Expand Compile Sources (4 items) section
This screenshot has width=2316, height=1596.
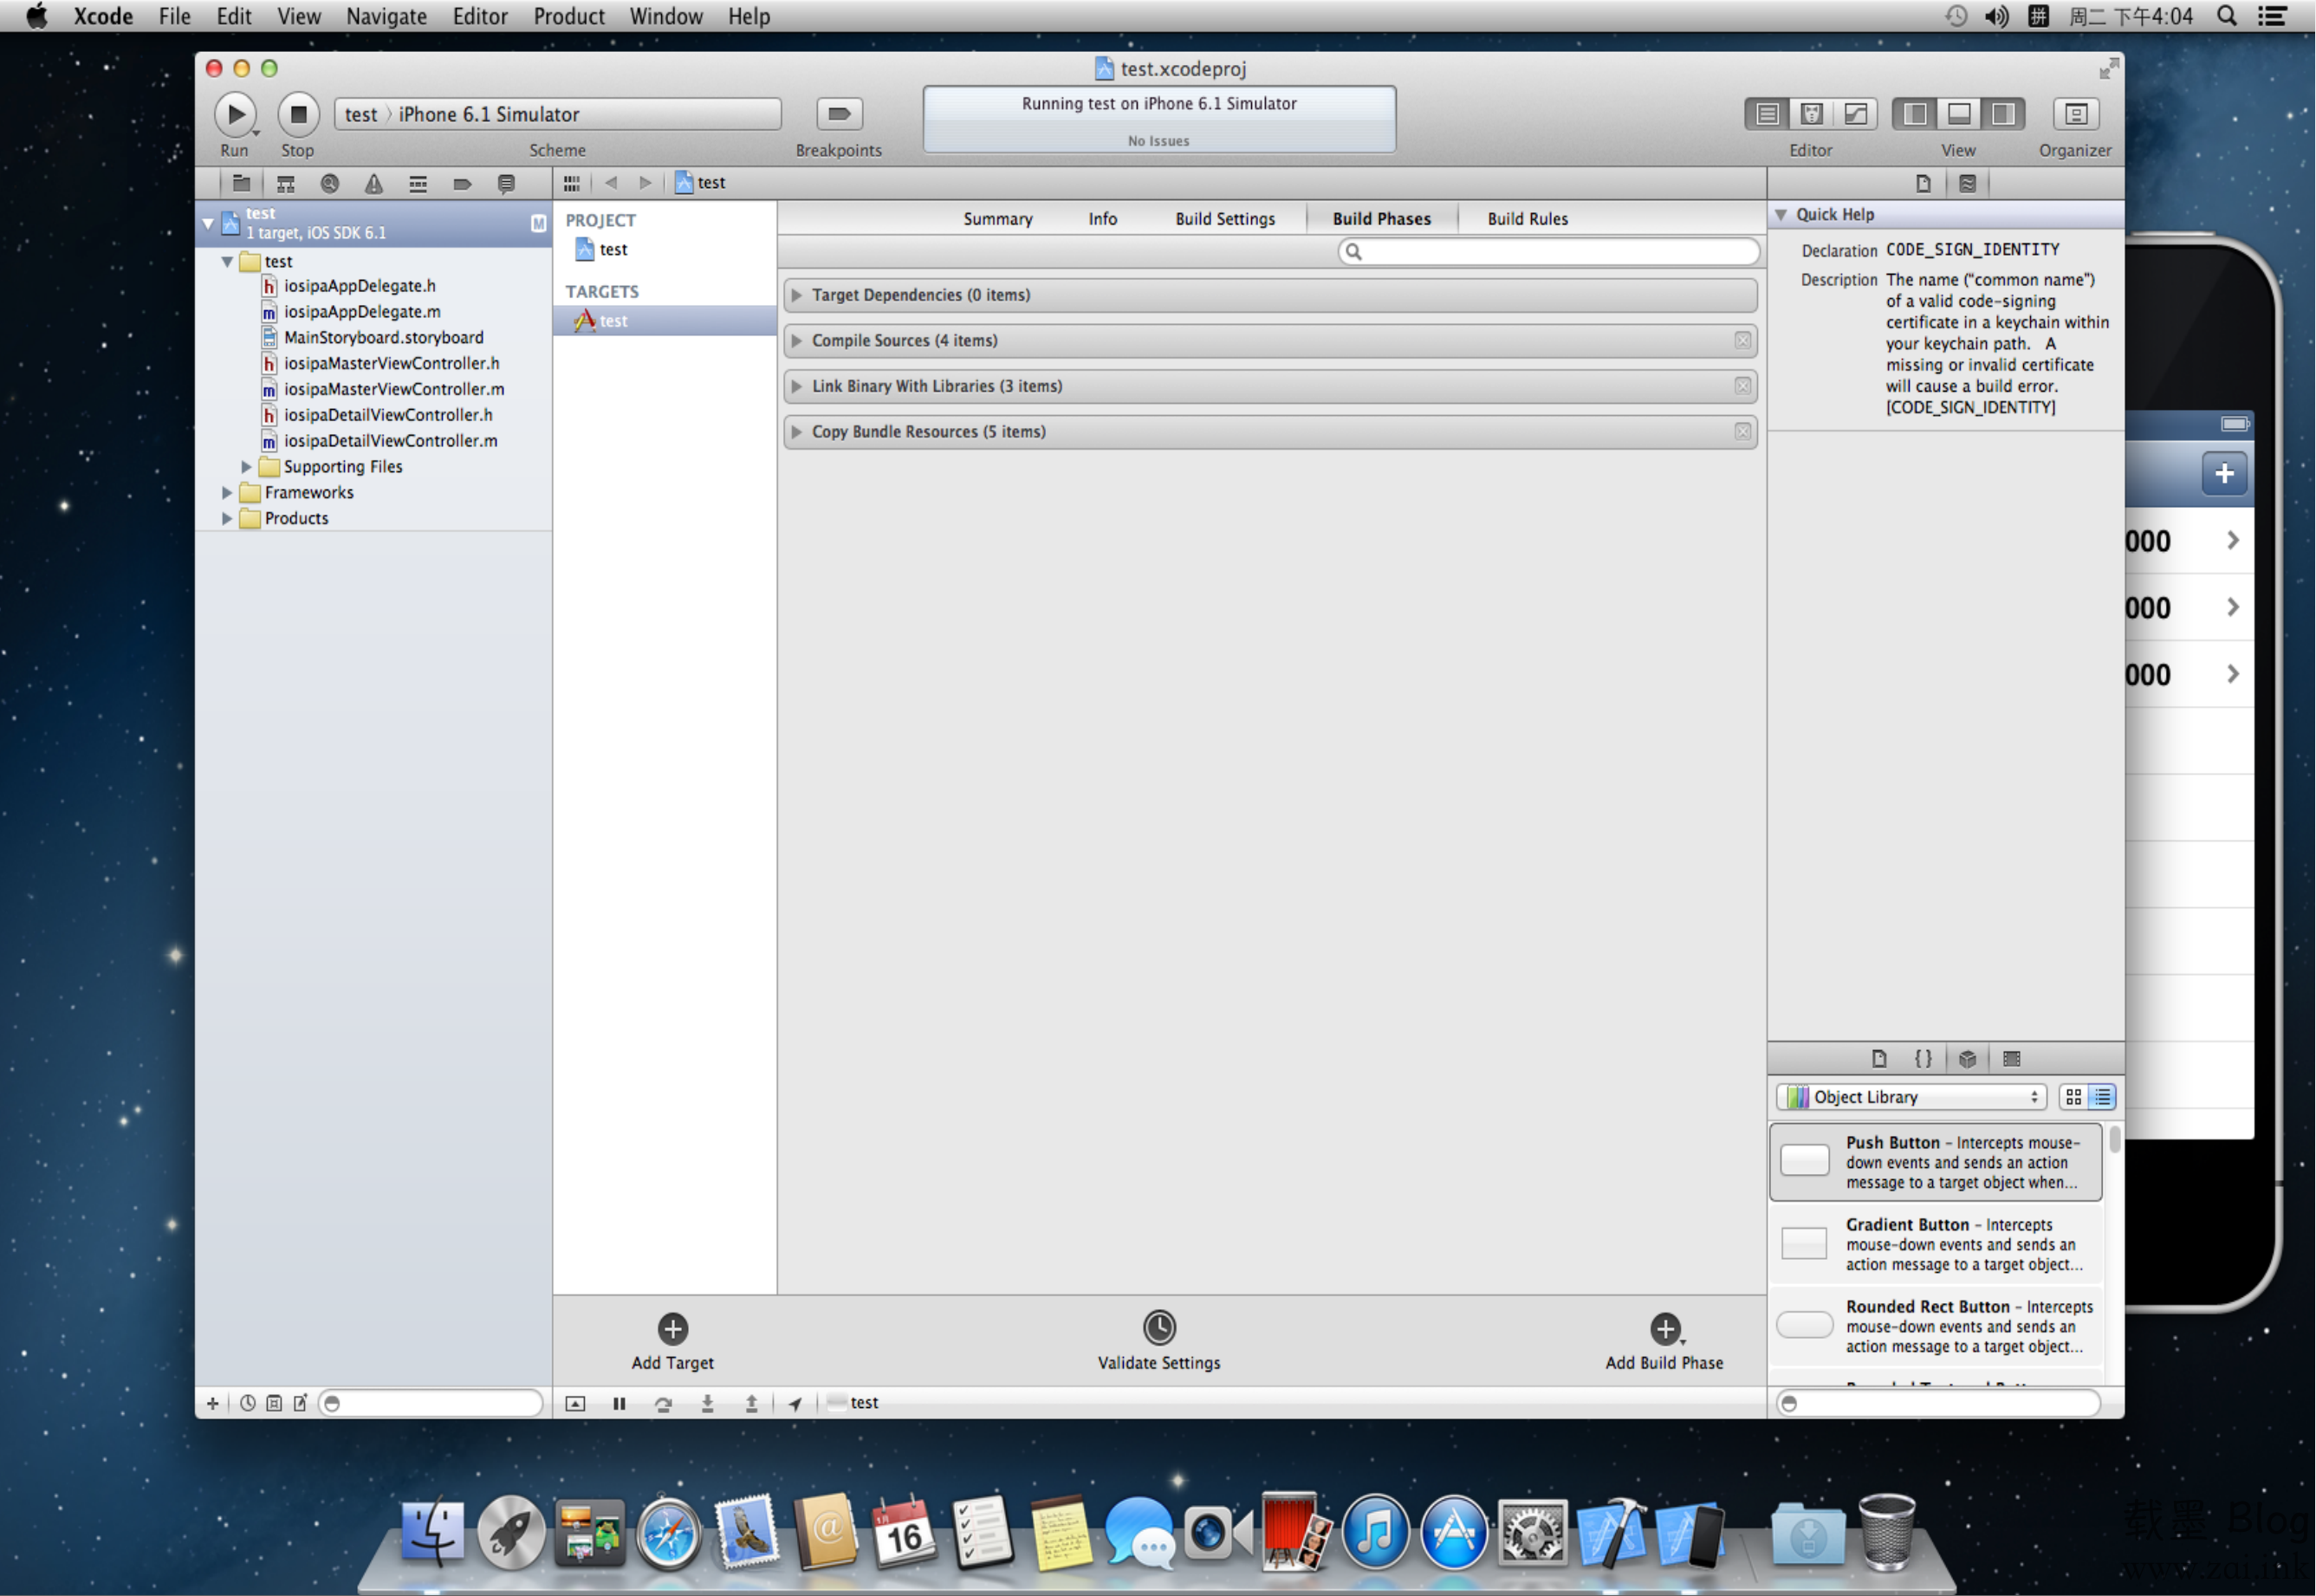pos(797,341)
